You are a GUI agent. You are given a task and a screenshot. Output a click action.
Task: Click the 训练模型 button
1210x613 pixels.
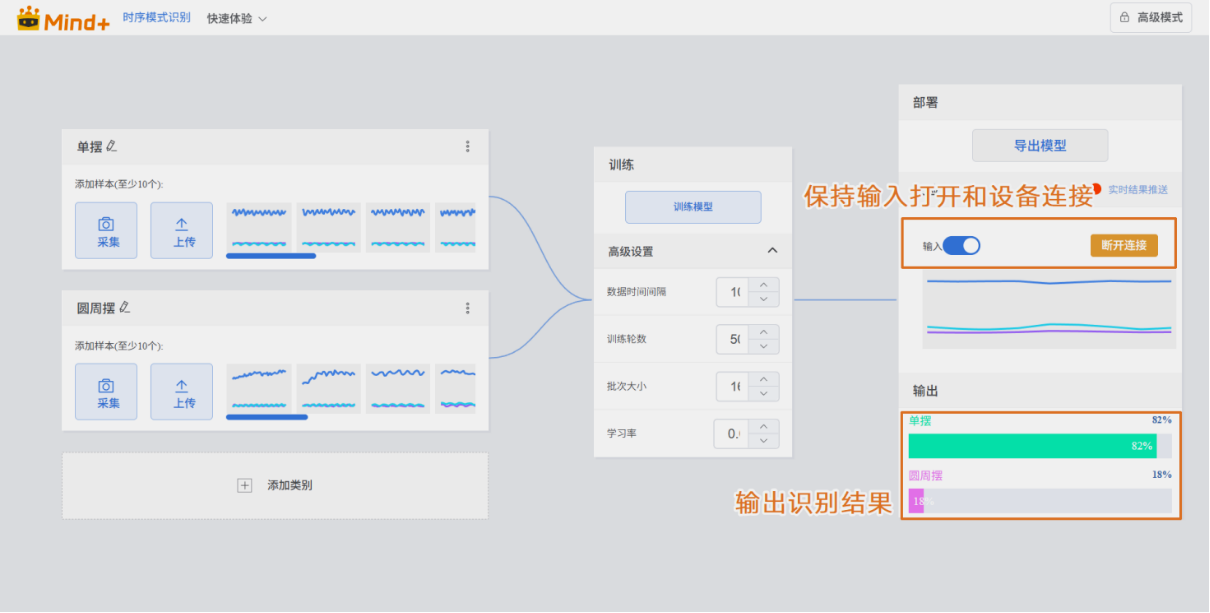pos(693,207)
